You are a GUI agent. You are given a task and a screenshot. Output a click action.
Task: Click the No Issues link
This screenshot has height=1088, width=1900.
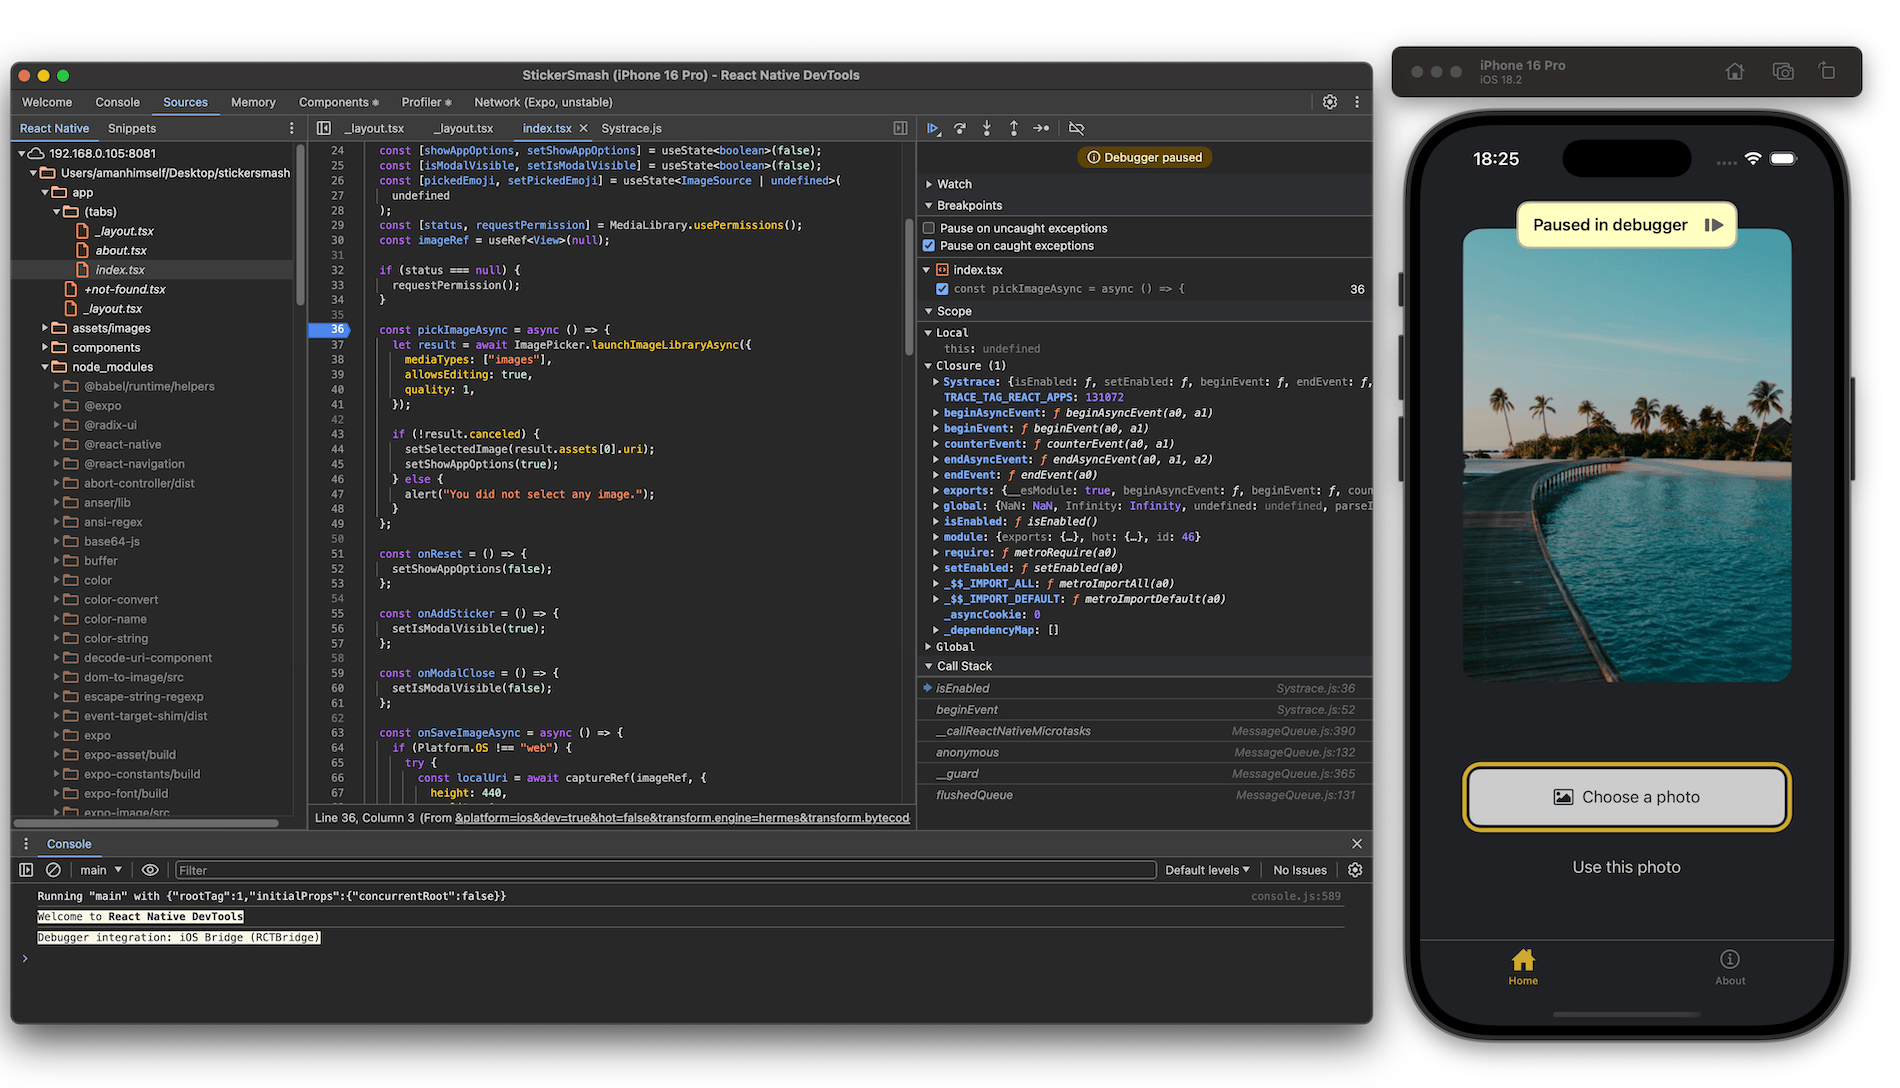[1298, 869]
